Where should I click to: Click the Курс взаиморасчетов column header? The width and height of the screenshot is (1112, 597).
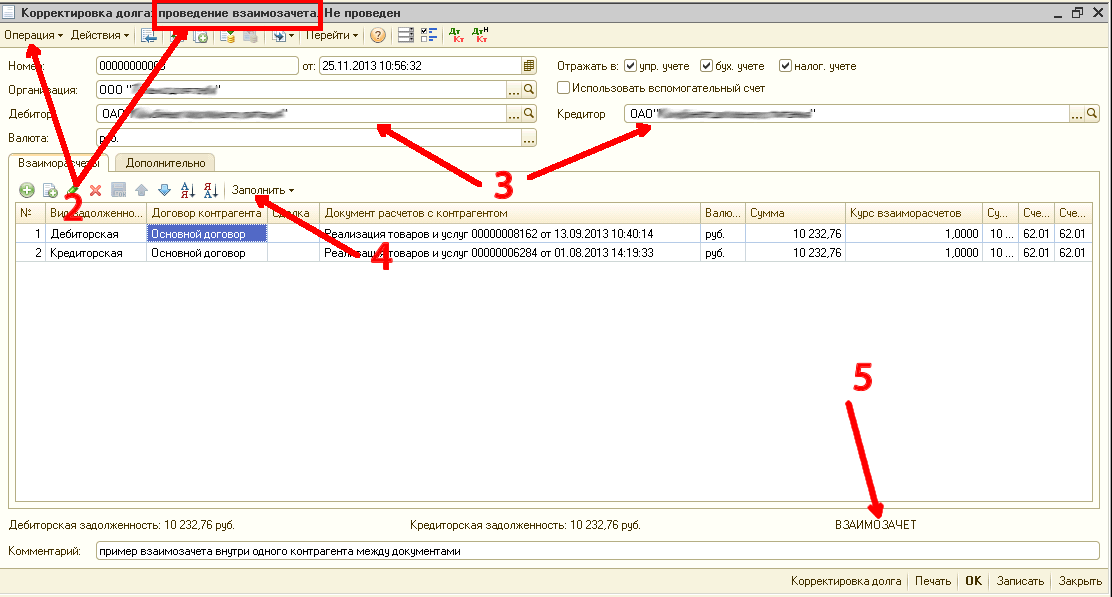[x=913, y=213]
